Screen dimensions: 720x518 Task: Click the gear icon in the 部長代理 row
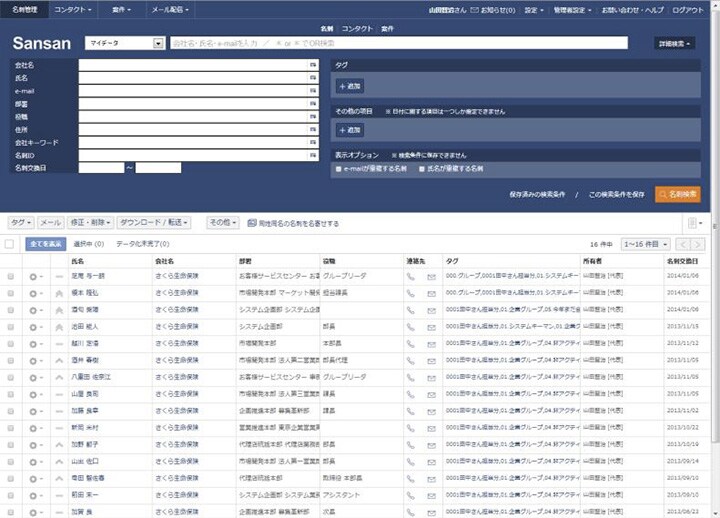coord(35,361)
